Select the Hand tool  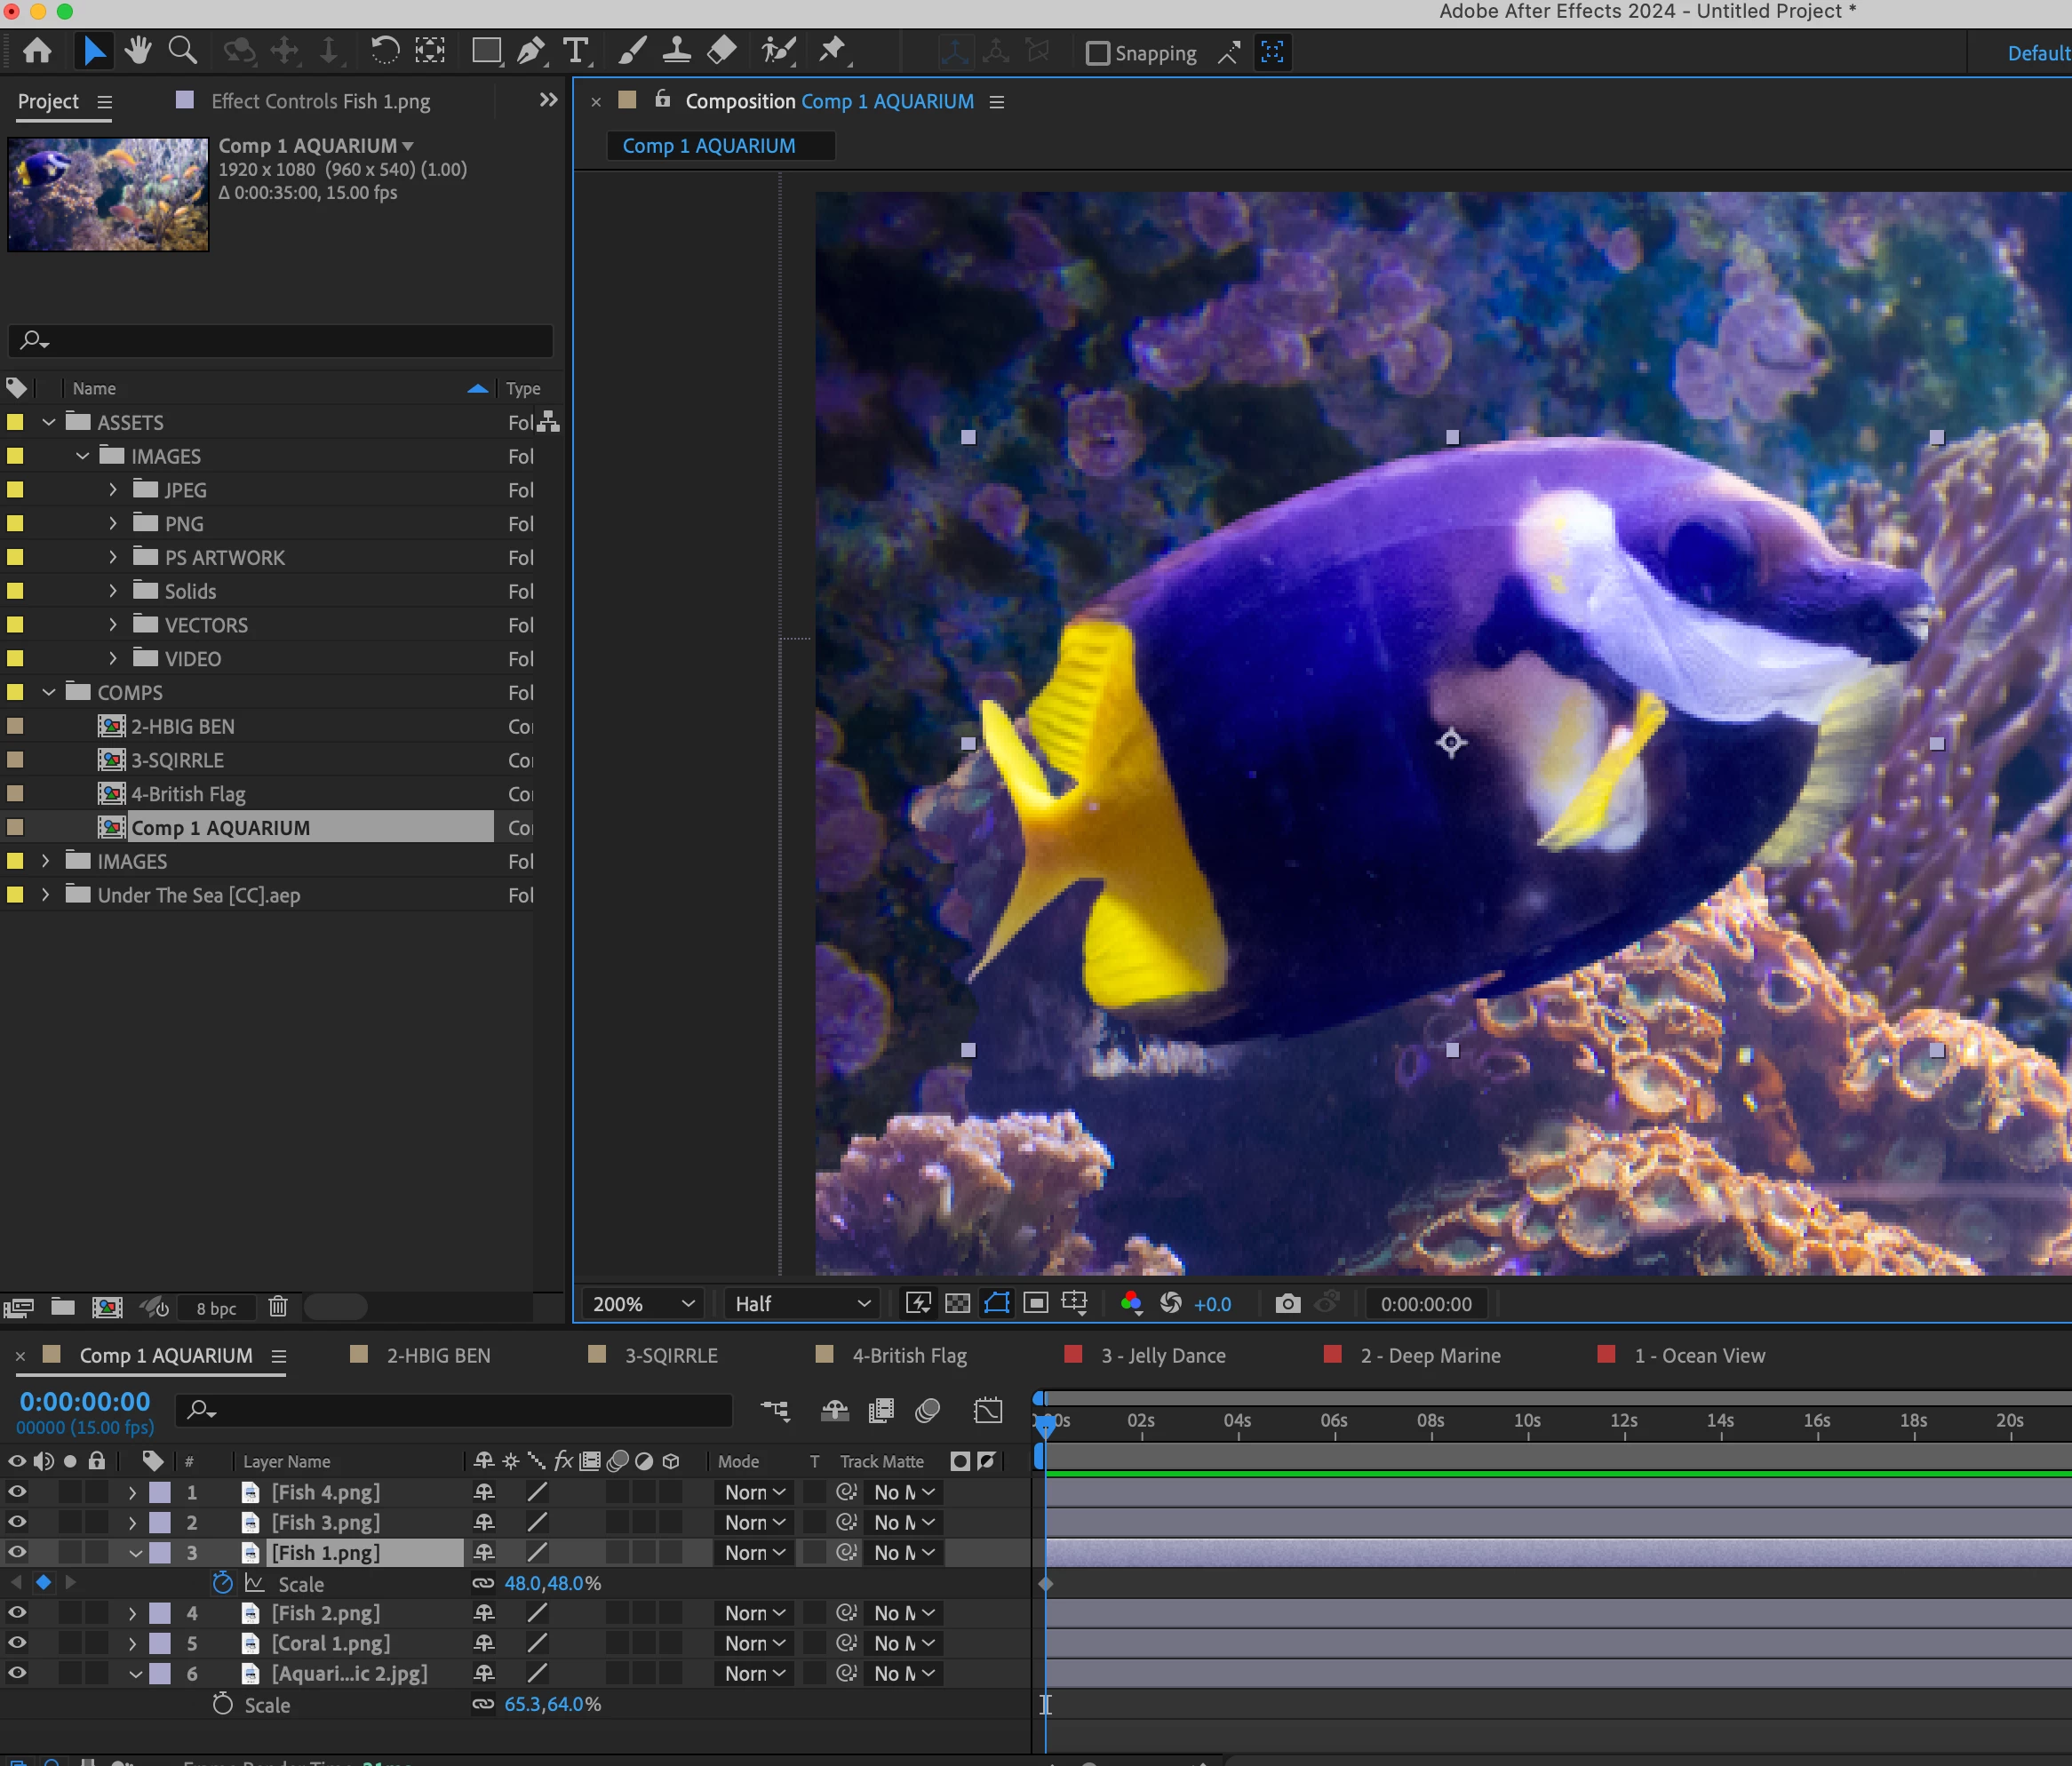pos(138,51)
